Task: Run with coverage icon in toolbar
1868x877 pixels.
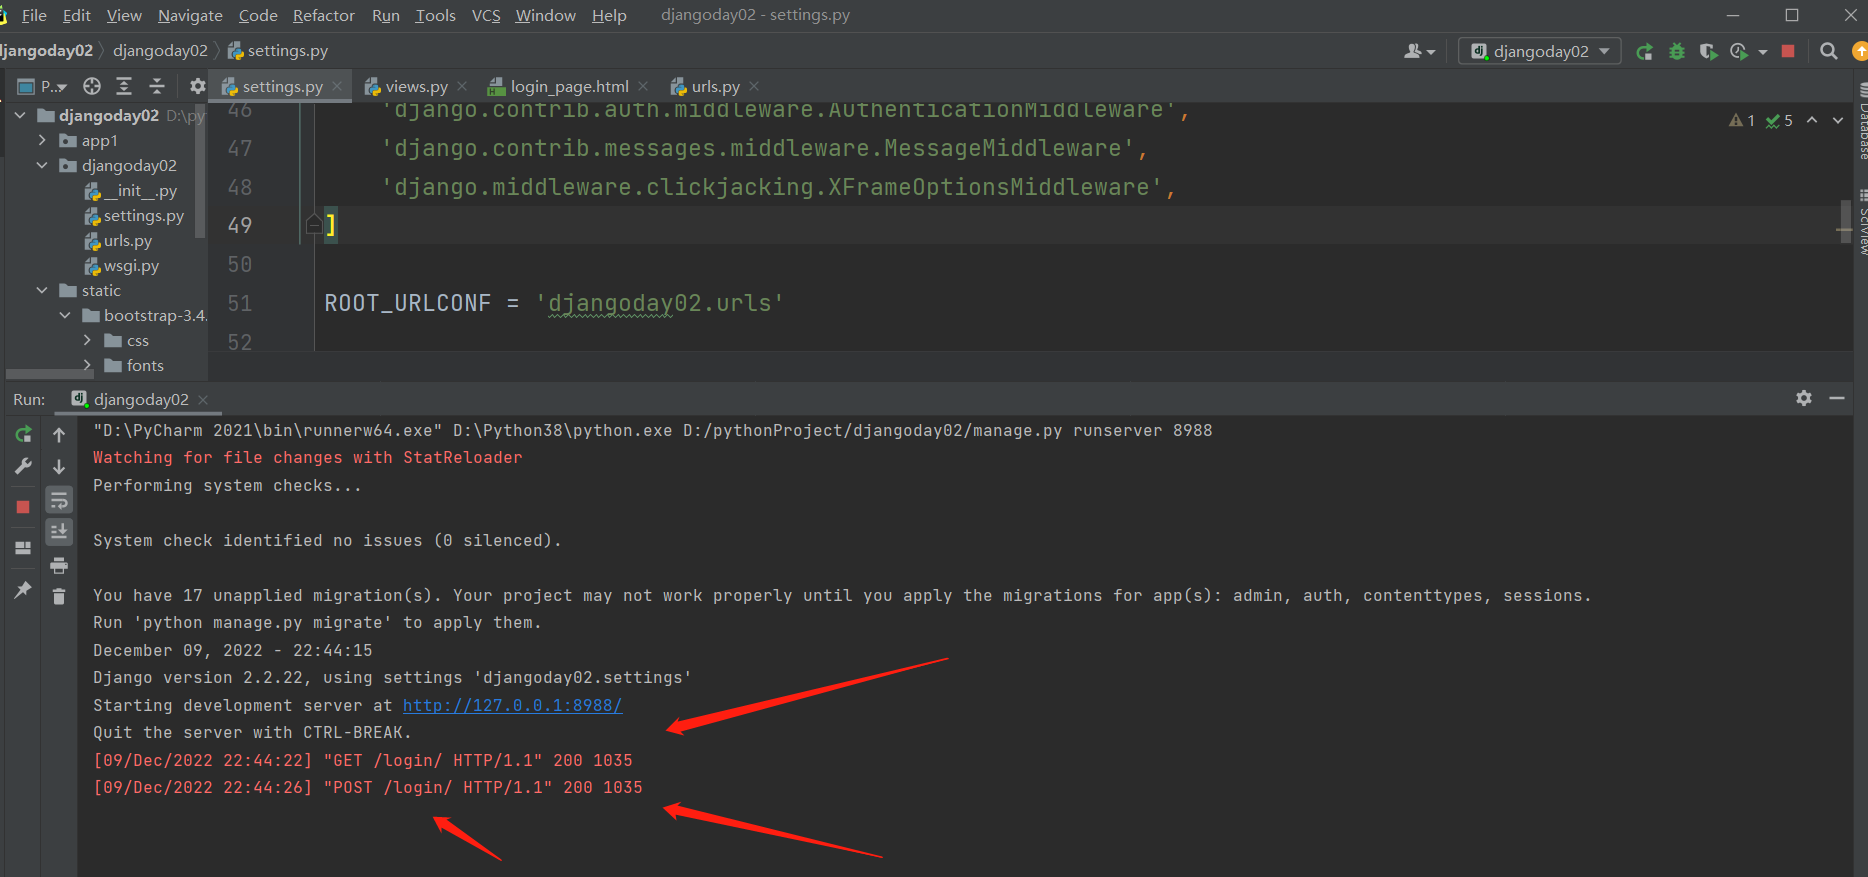Action: tap(1708, 52)
